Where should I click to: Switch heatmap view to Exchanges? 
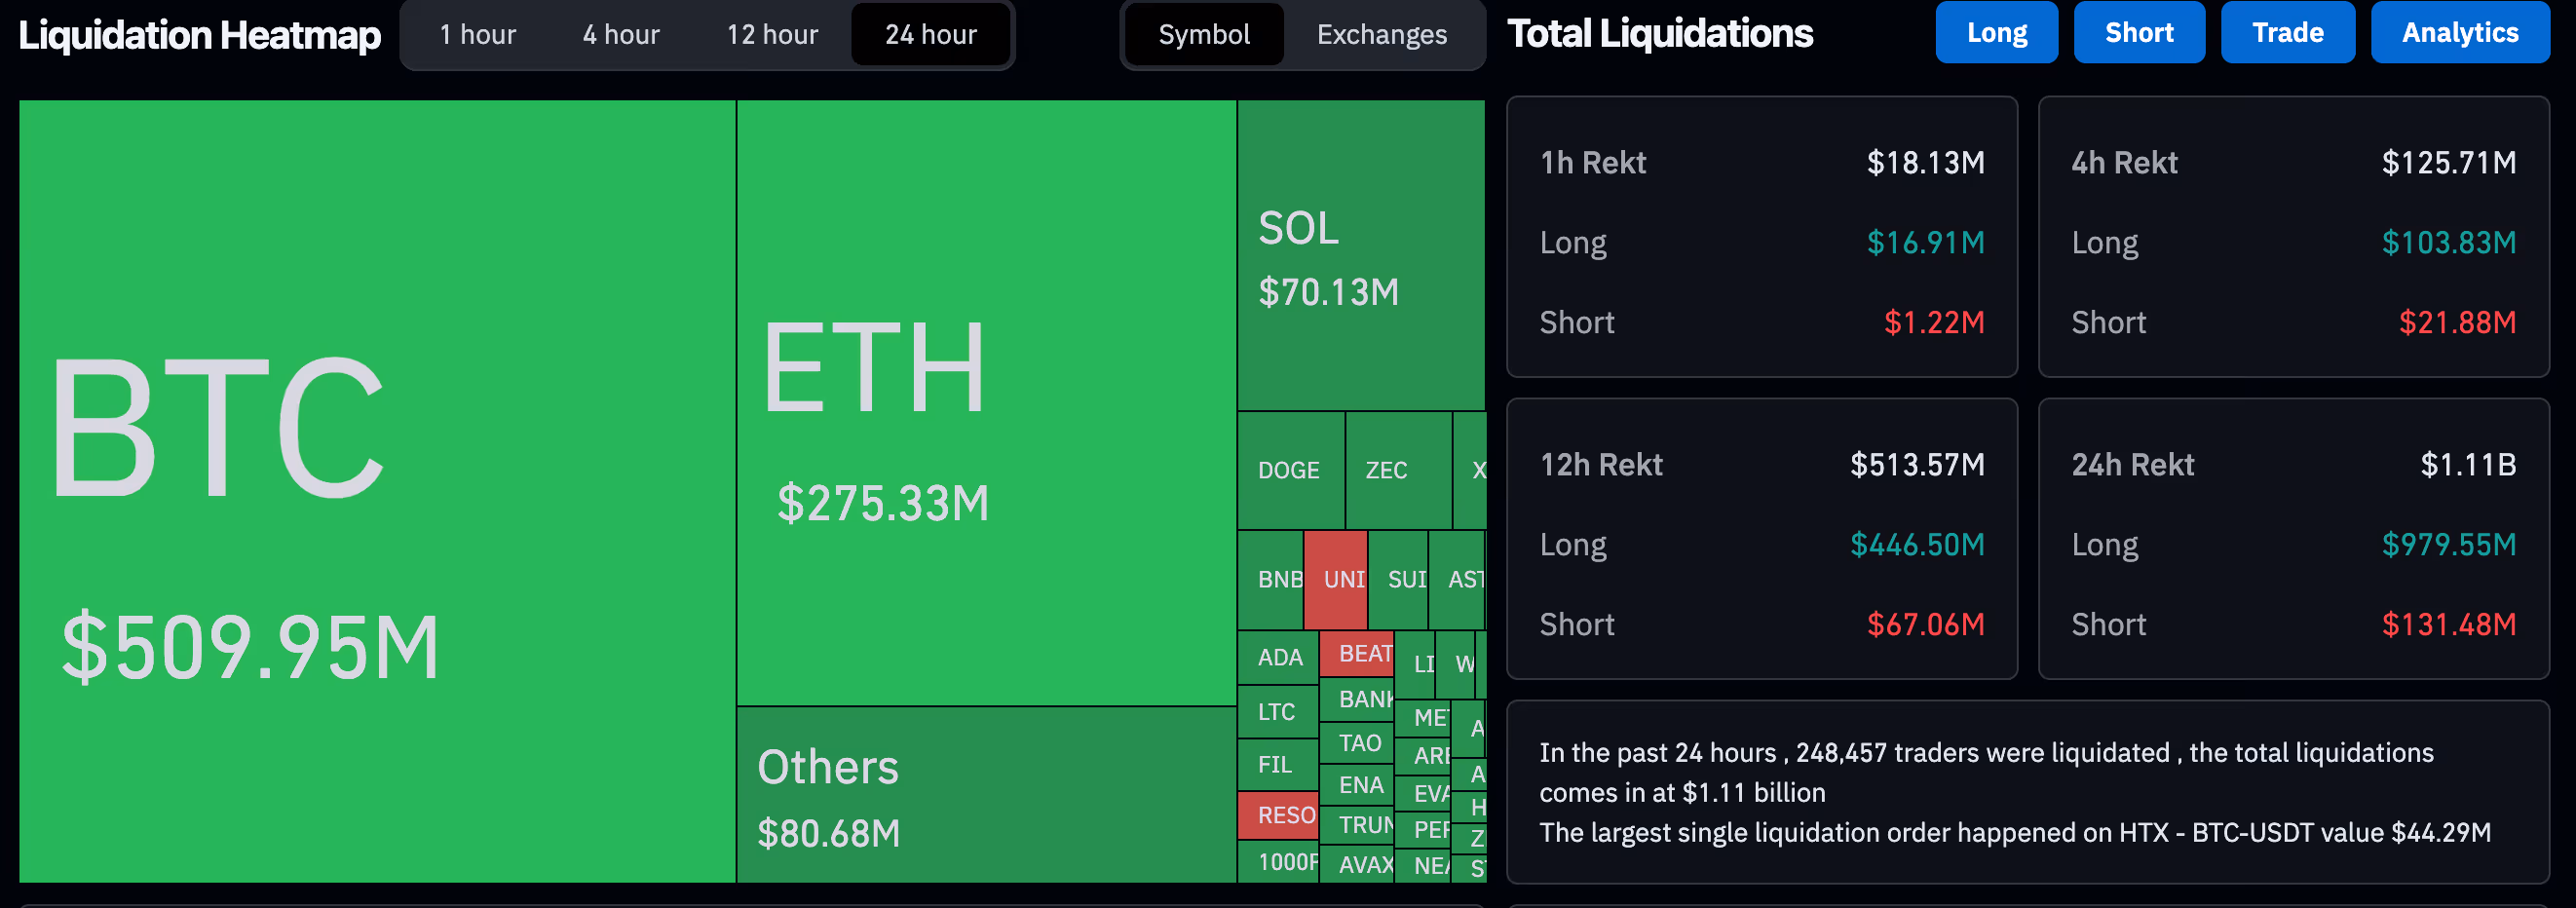pyautogui.click(x=1381, y=34)
